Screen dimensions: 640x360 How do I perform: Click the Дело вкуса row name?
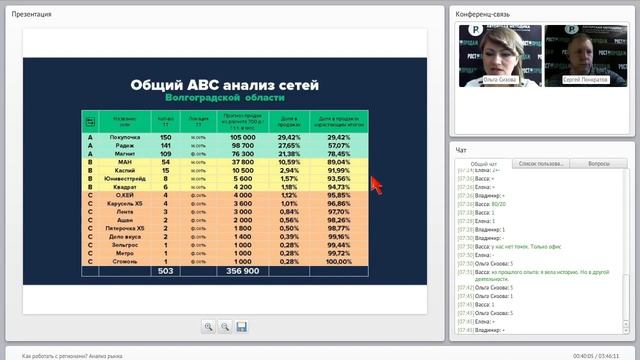point(125,237)
